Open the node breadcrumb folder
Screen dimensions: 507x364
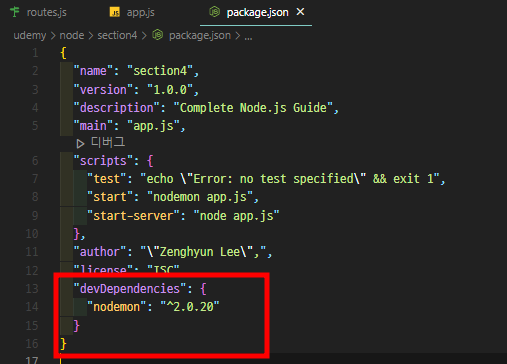(x=72, y=35)
